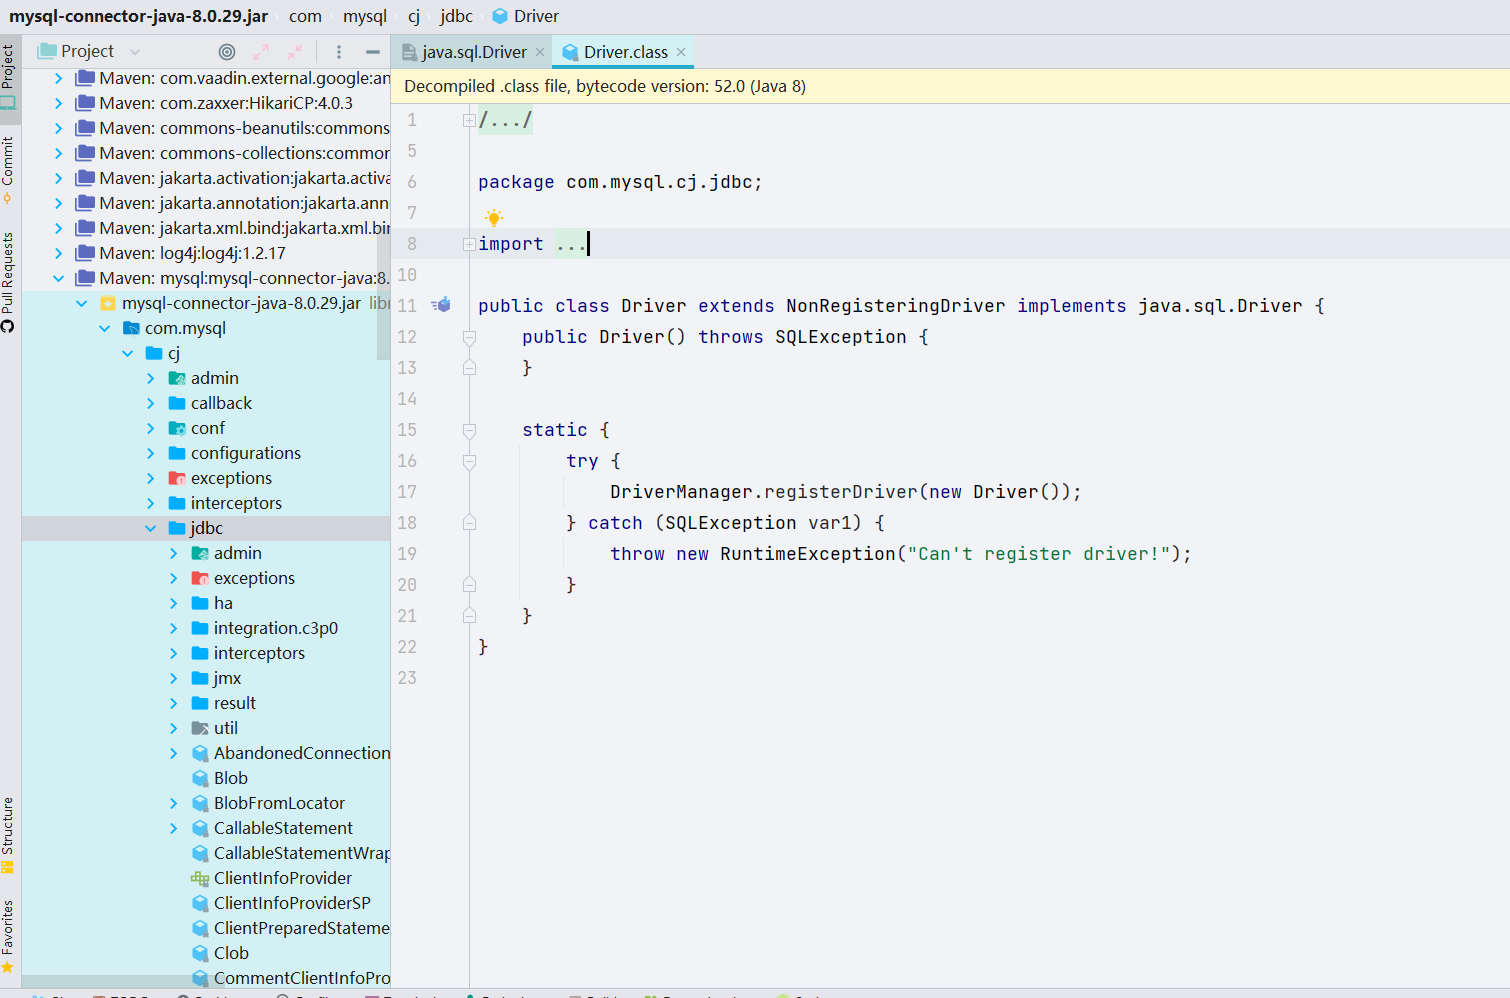Toggle fold on the static block

pos(469,430)
